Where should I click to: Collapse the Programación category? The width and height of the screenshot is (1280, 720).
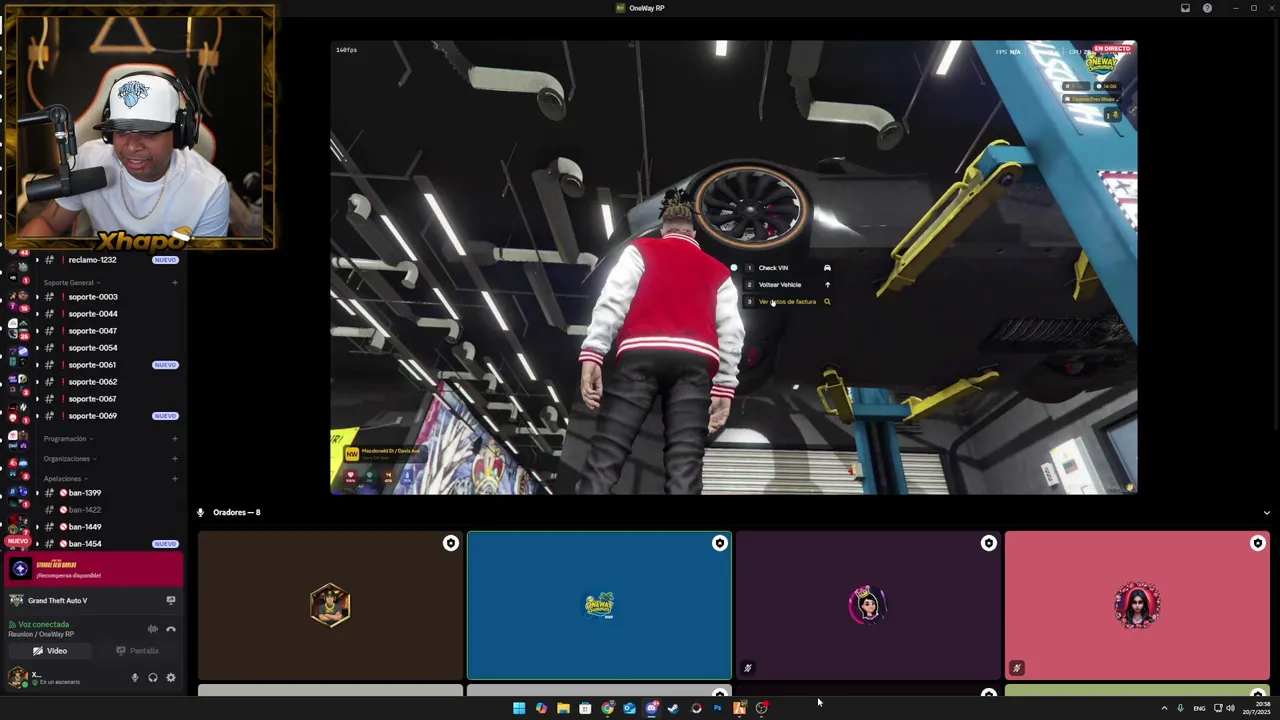[68, 439]
